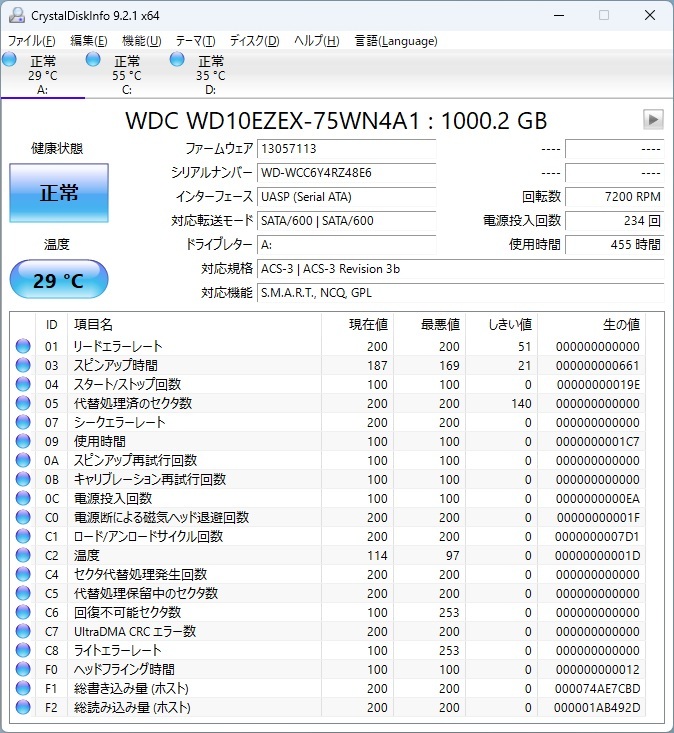Click status icon for C8 ライトエラーレート
This screenshot has width=674, height=733.
click(x=23, y=650)
